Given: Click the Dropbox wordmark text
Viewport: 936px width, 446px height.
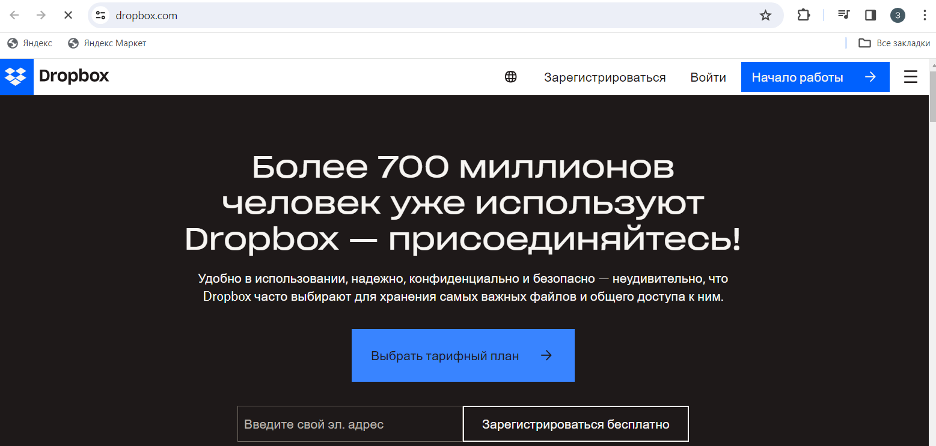Looking at the screenshot, I should pyautogui.click(x=74, y=76).
